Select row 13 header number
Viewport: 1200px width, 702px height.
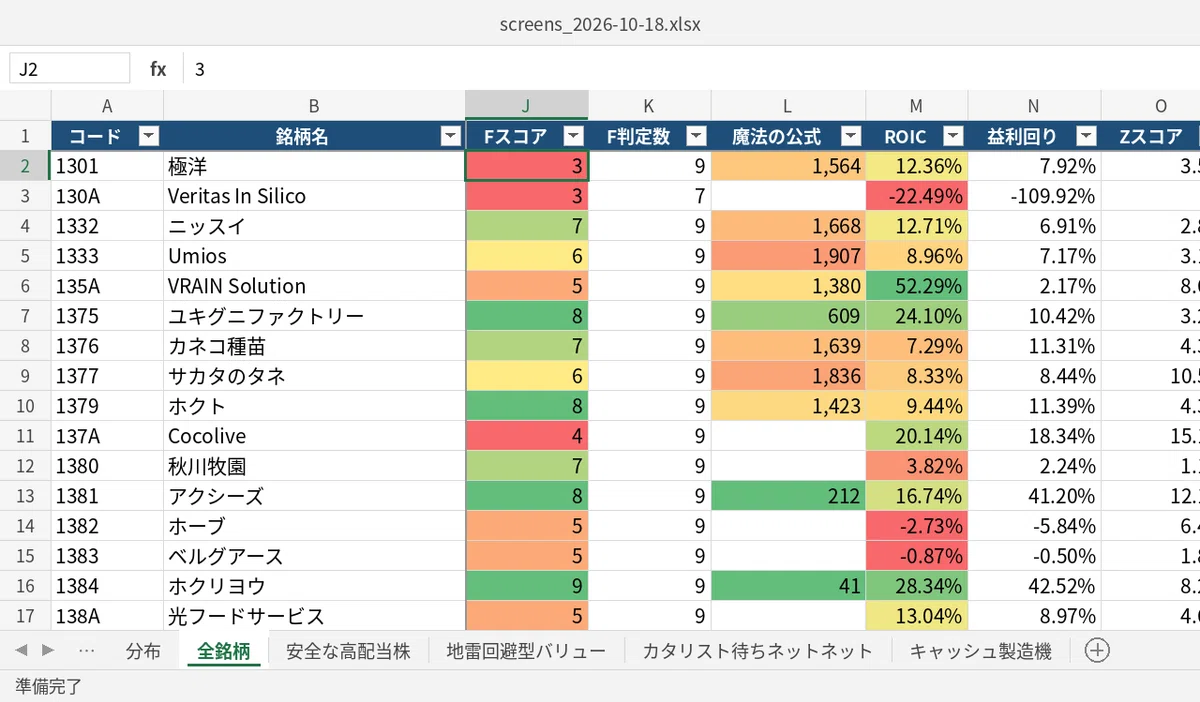pos(25,496)
